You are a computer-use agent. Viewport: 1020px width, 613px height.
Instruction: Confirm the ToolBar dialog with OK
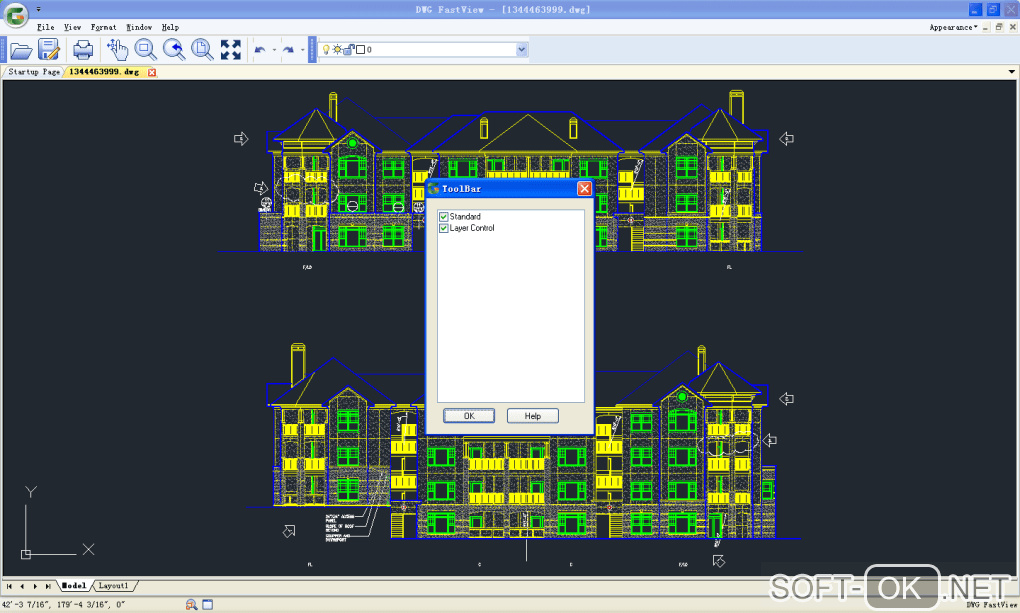tap(469, 416)
